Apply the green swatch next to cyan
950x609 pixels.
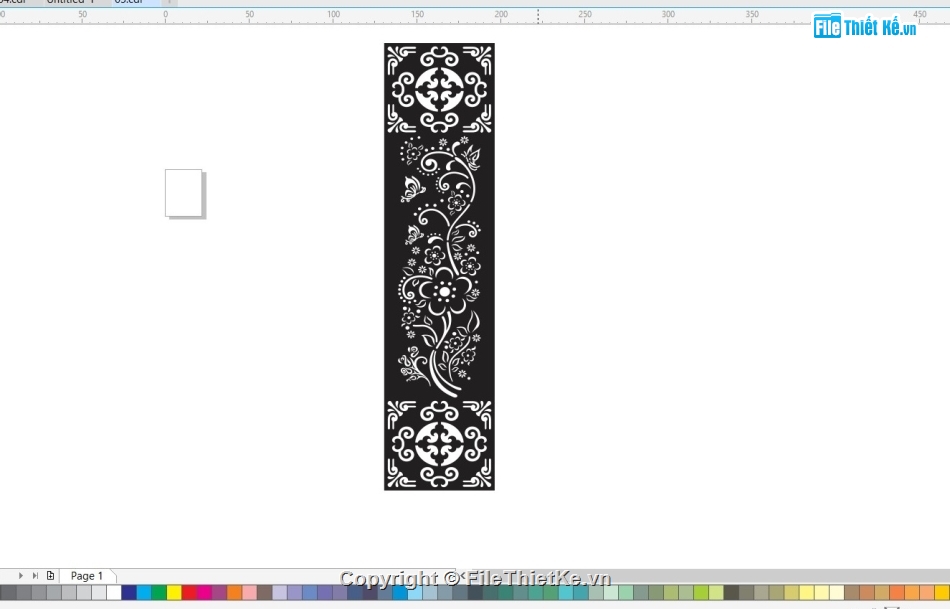[159, 592]
